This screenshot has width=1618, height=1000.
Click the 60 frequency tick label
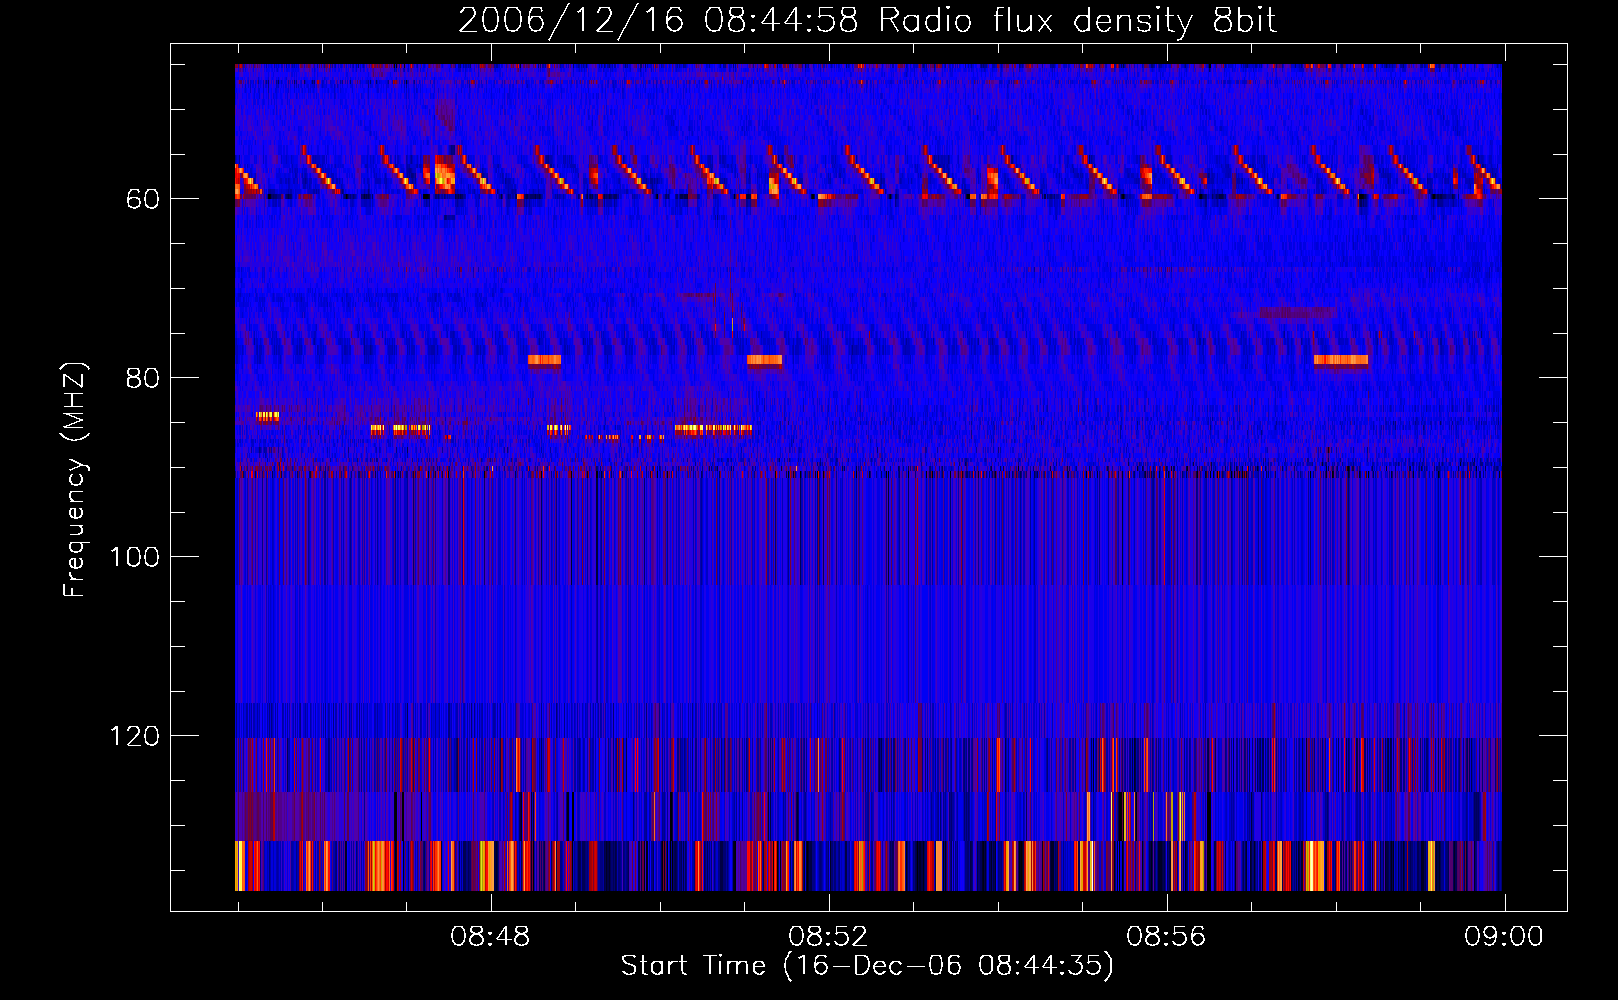pos(143,199)
